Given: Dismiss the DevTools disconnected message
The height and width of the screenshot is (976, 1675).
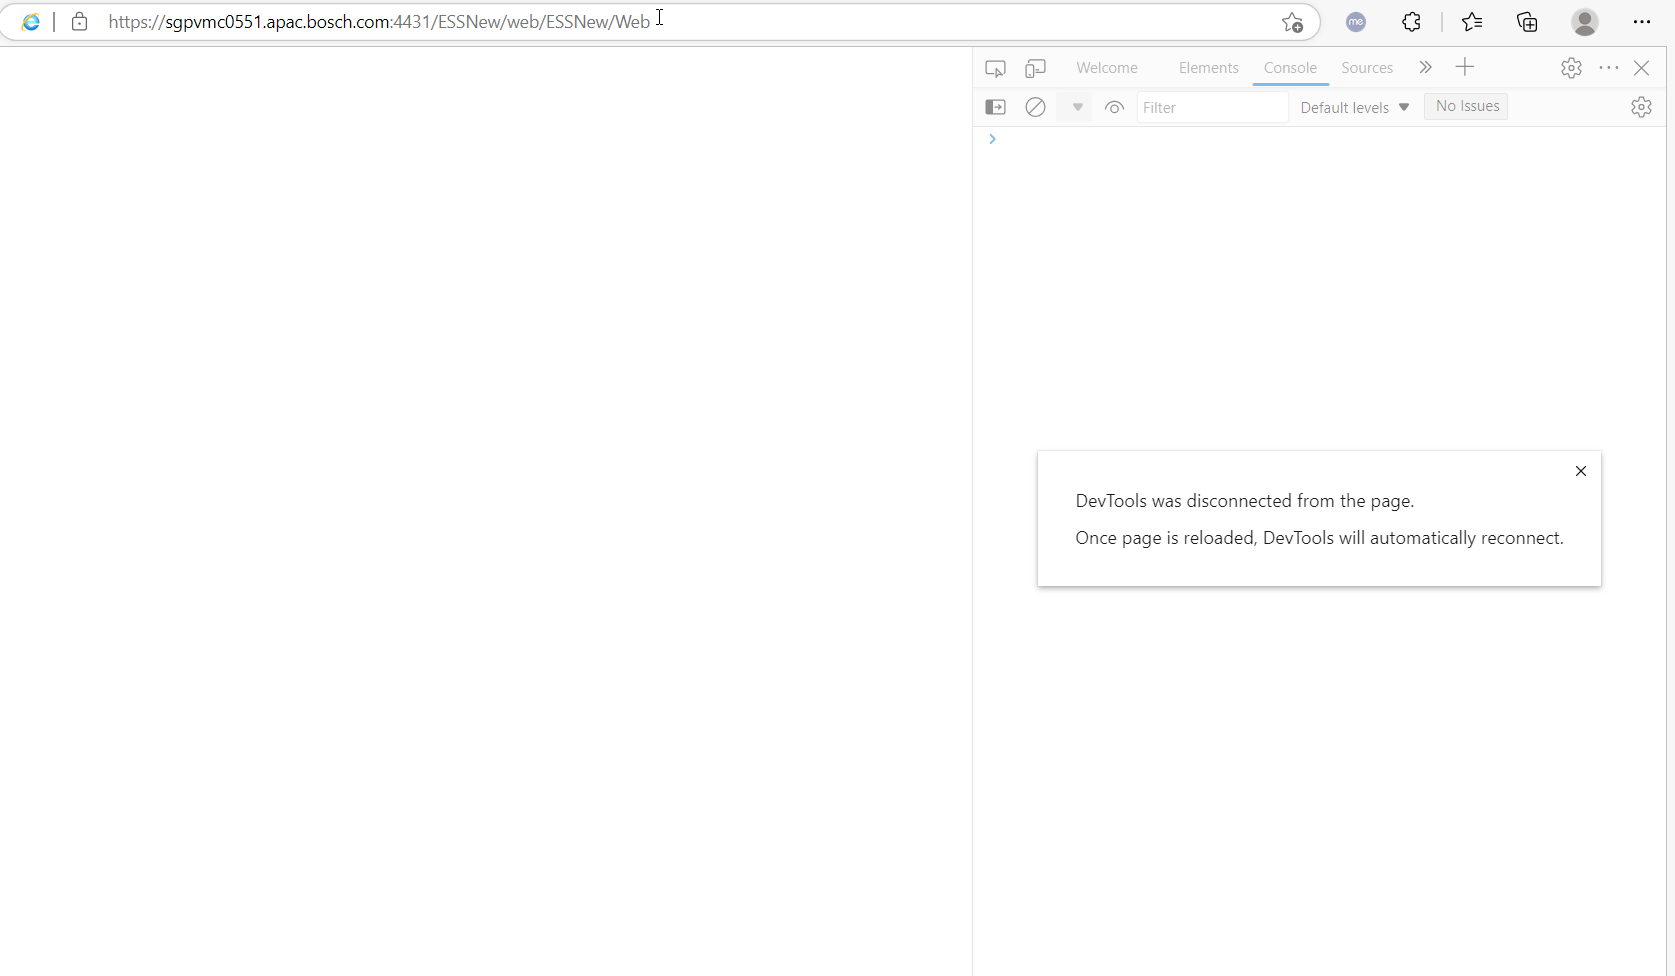Looking at the screenshot, I should click(x=1581, y=471).
